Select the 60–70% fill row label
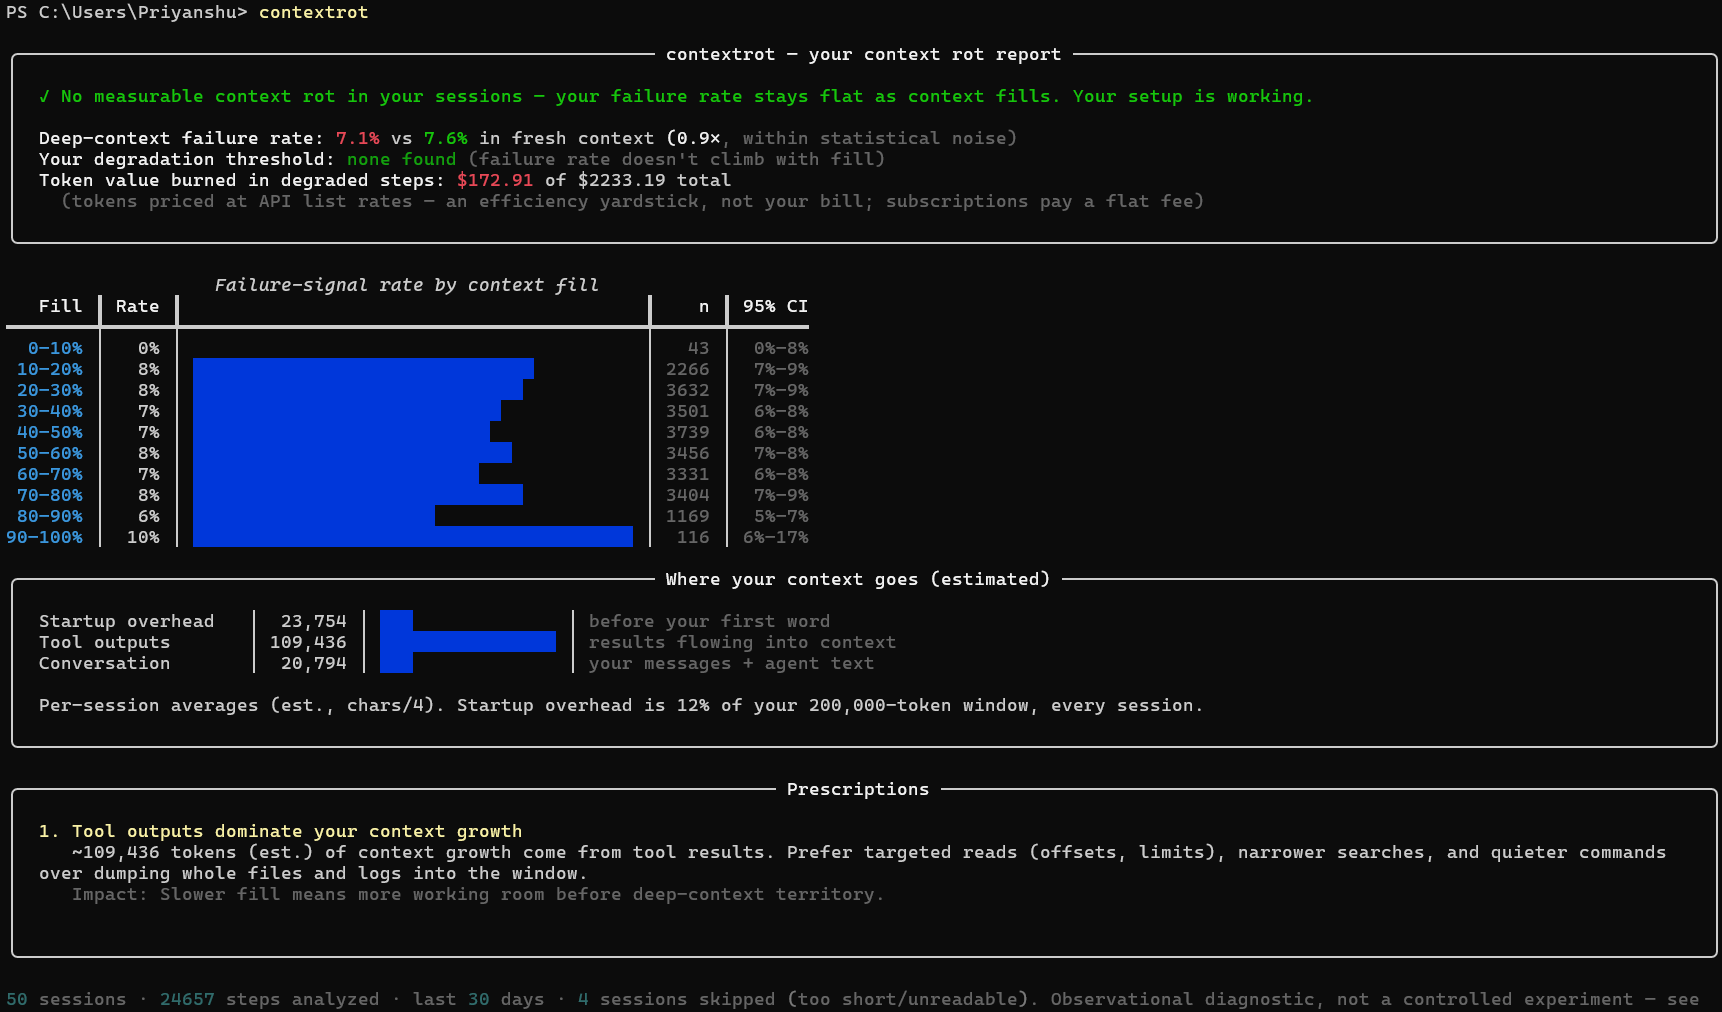This screenshot has height=1012, width=1722. [50, 474]
